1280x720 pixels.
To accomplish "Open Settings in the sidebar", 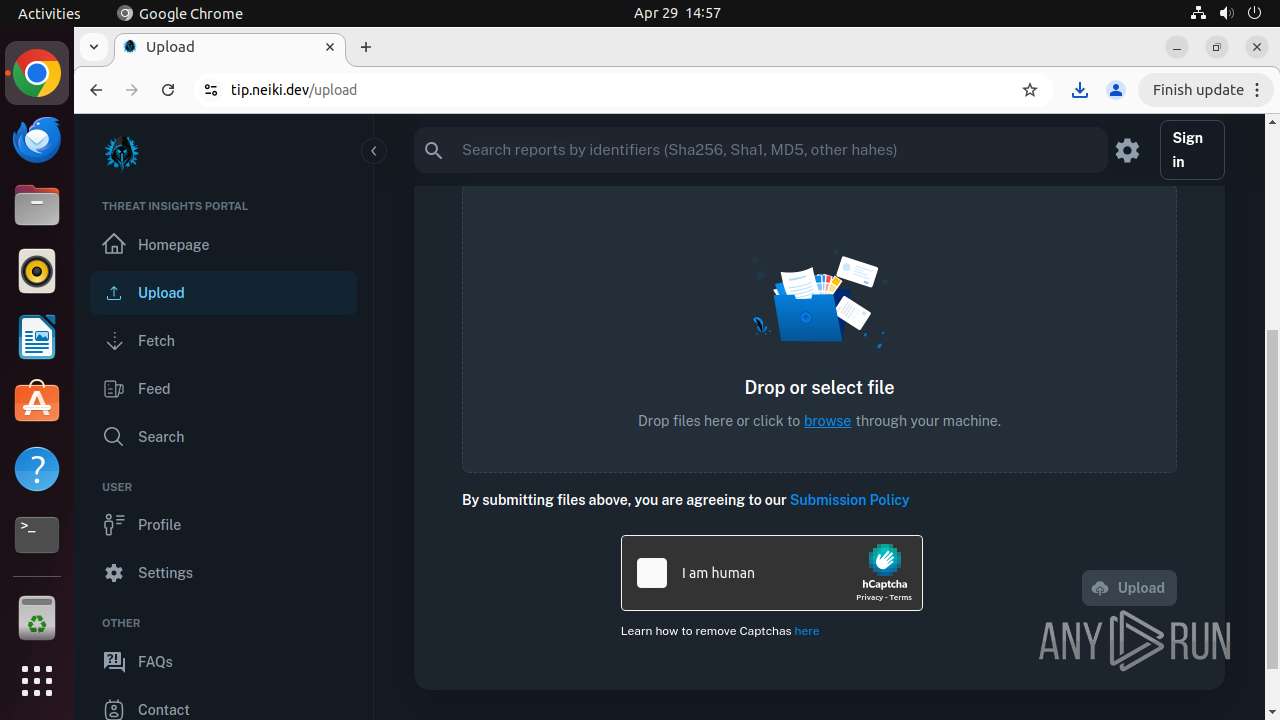I will click(223, 573).
